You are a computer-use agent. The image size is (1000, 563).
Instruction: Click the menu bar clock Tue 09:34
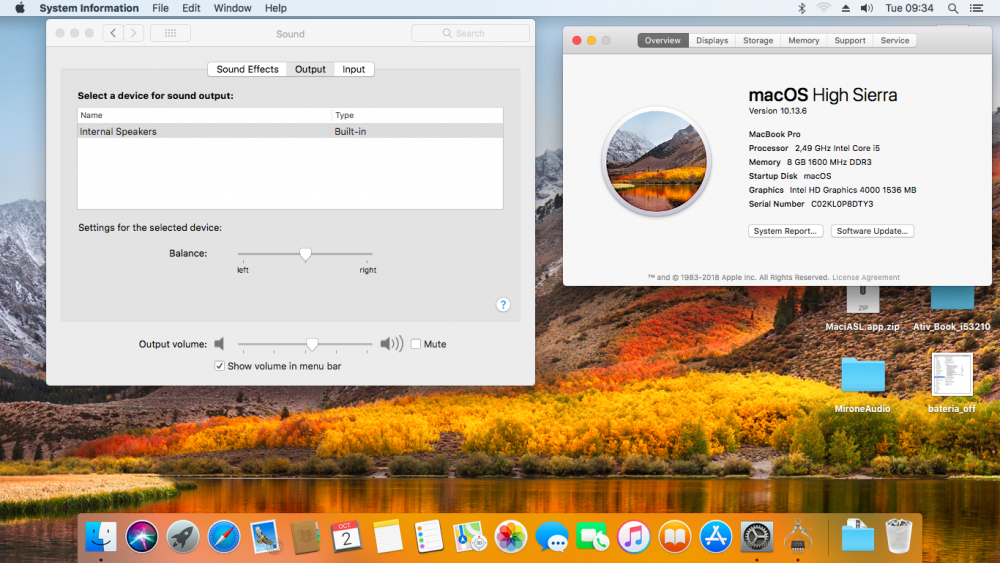tap(909, 8)
